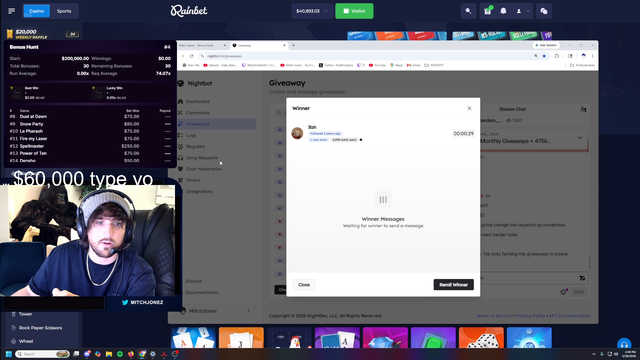Open Chrome from the taskbar
The image size is (640, 360).
click(142, 354)
